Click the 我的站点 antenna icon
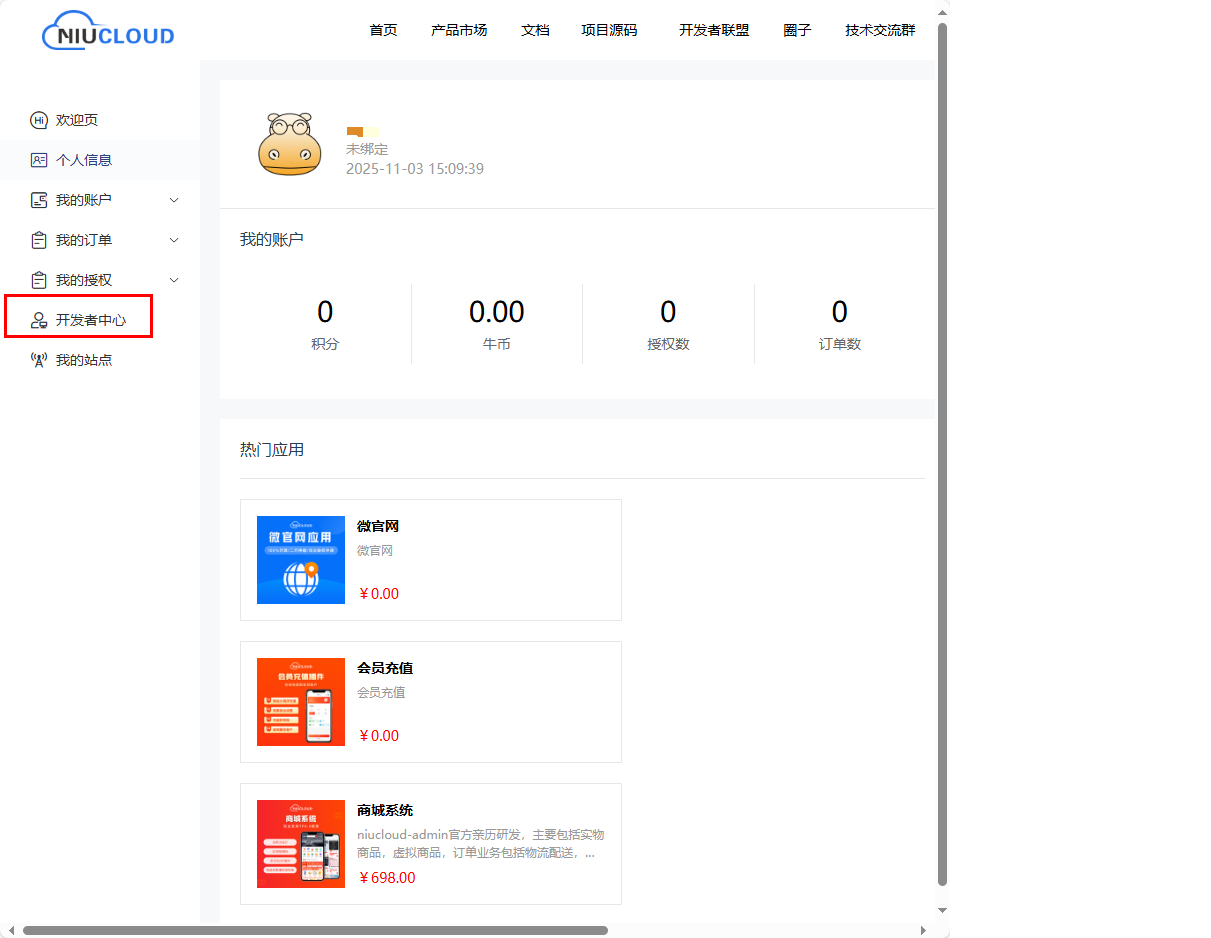This screenshot has width=1211, height=938. [x=39, y=360]
